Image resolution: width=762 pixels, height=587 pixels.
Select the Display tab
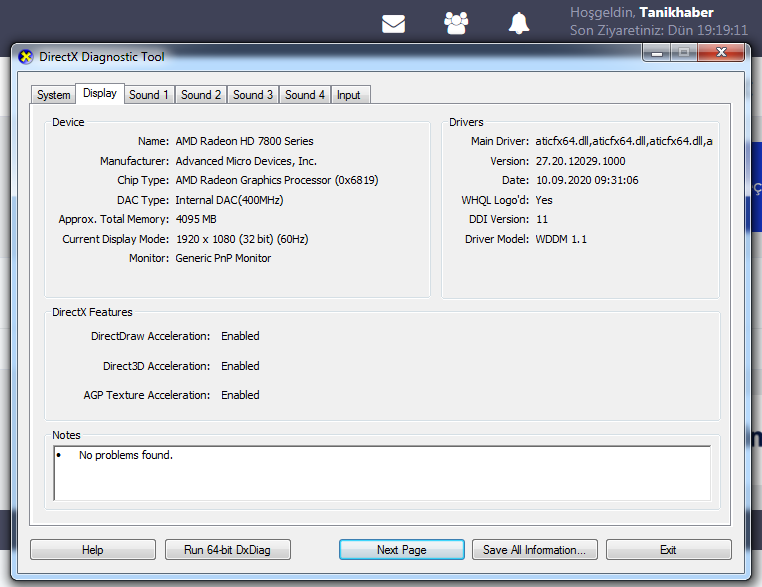pyautogui.click(x=100, y=93)
